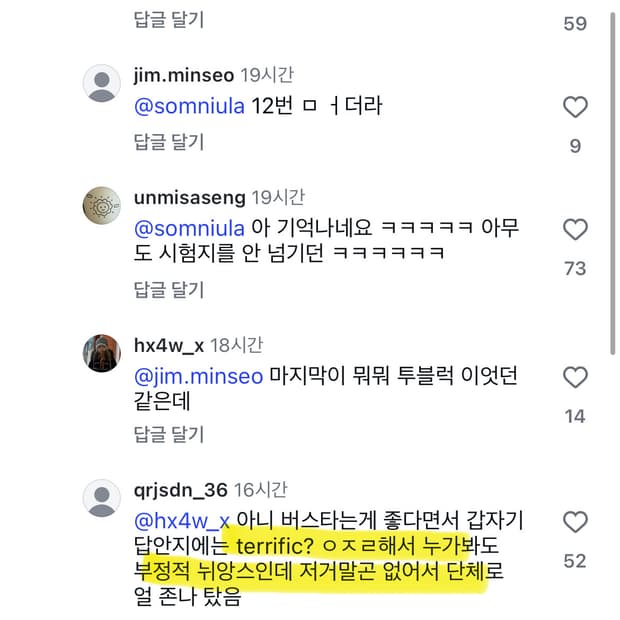Open qrjsdn_36's default avatar
This screenshot has width=620, height=620.
point(101,497)
